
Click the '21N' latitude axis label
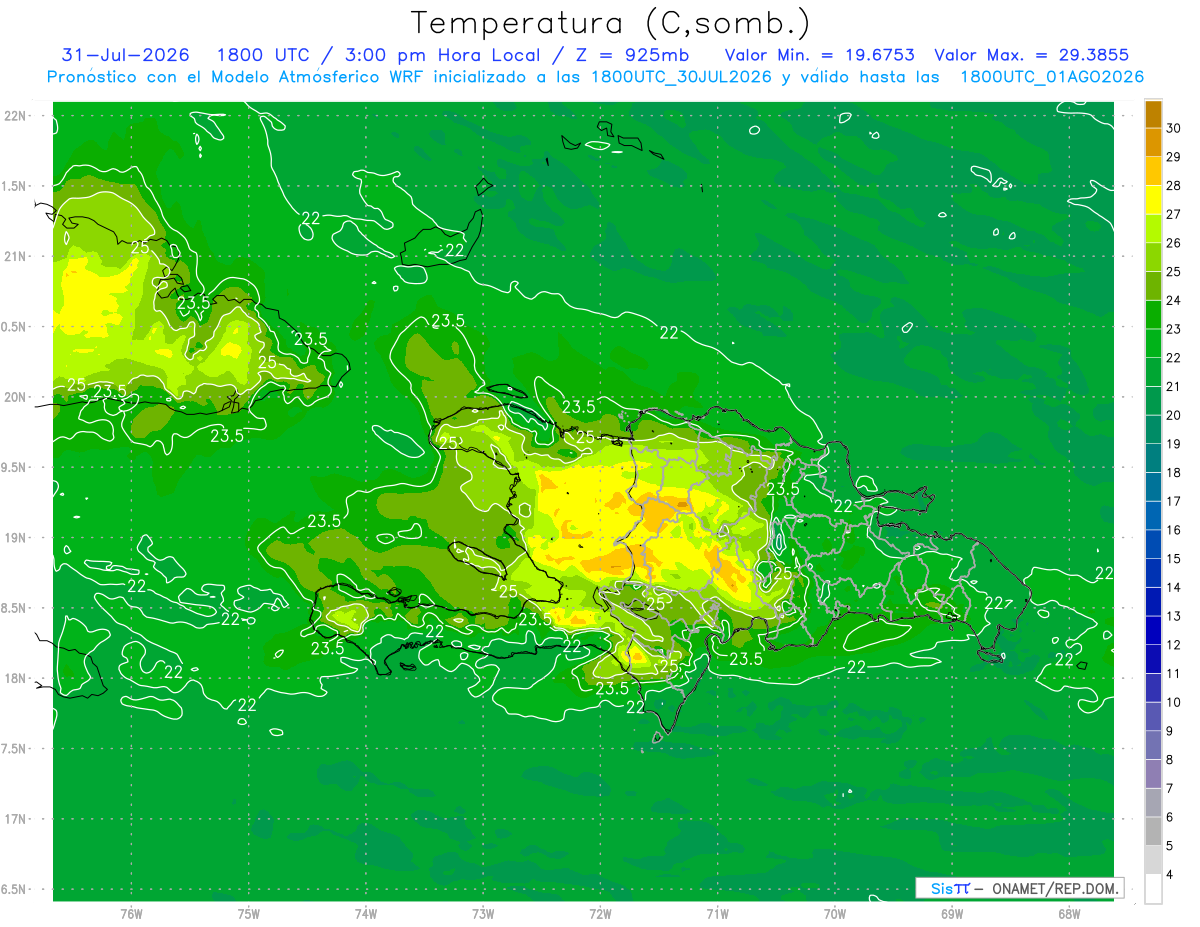click(15, 256)
